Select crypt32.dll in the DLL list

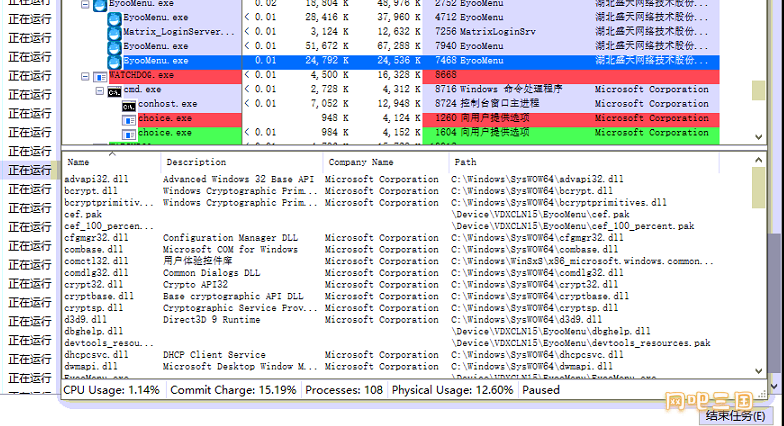click(x=93, y=284)
